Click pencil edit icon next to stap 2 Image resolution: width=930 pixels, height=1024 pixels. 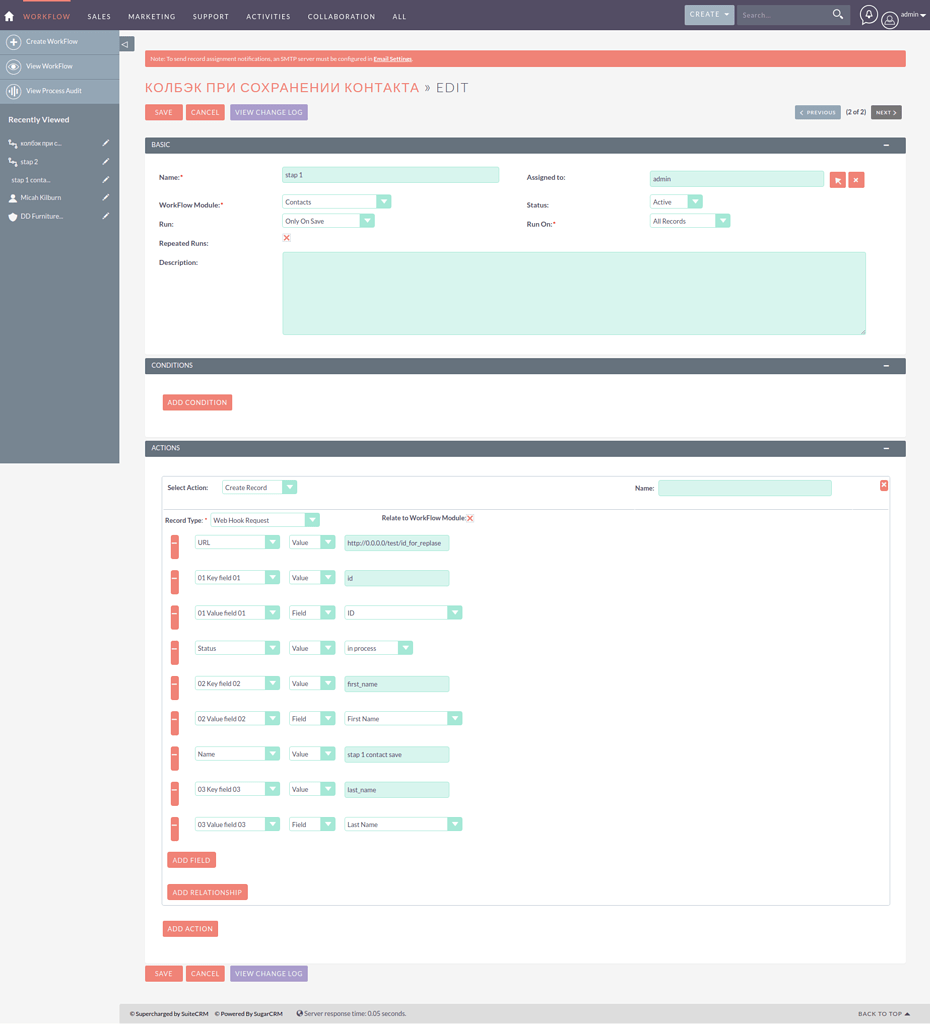(106, 162)
